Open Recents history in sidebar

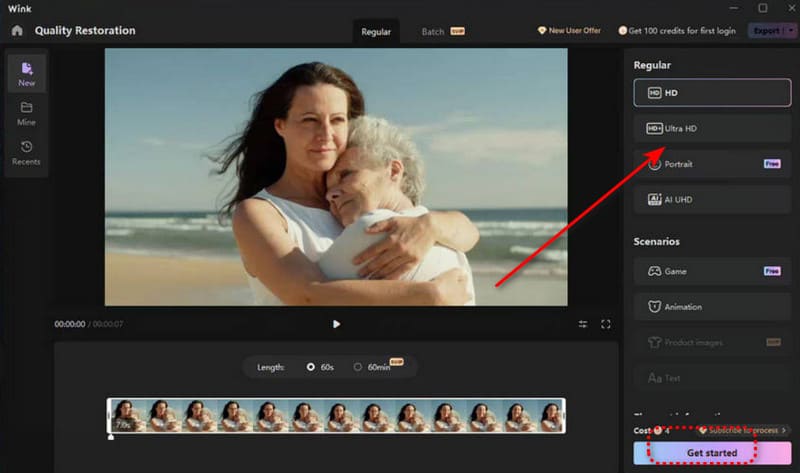(27, 153)
